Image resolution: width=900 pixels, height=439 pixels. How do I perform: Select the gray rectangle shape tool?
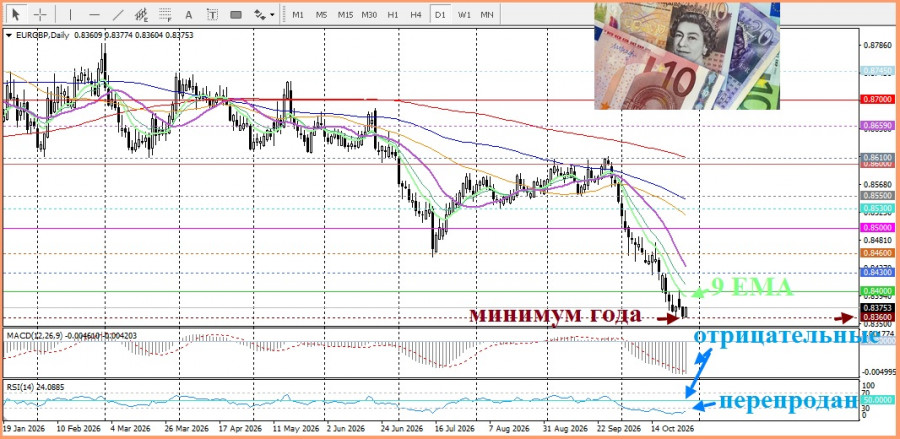[236, 14]
